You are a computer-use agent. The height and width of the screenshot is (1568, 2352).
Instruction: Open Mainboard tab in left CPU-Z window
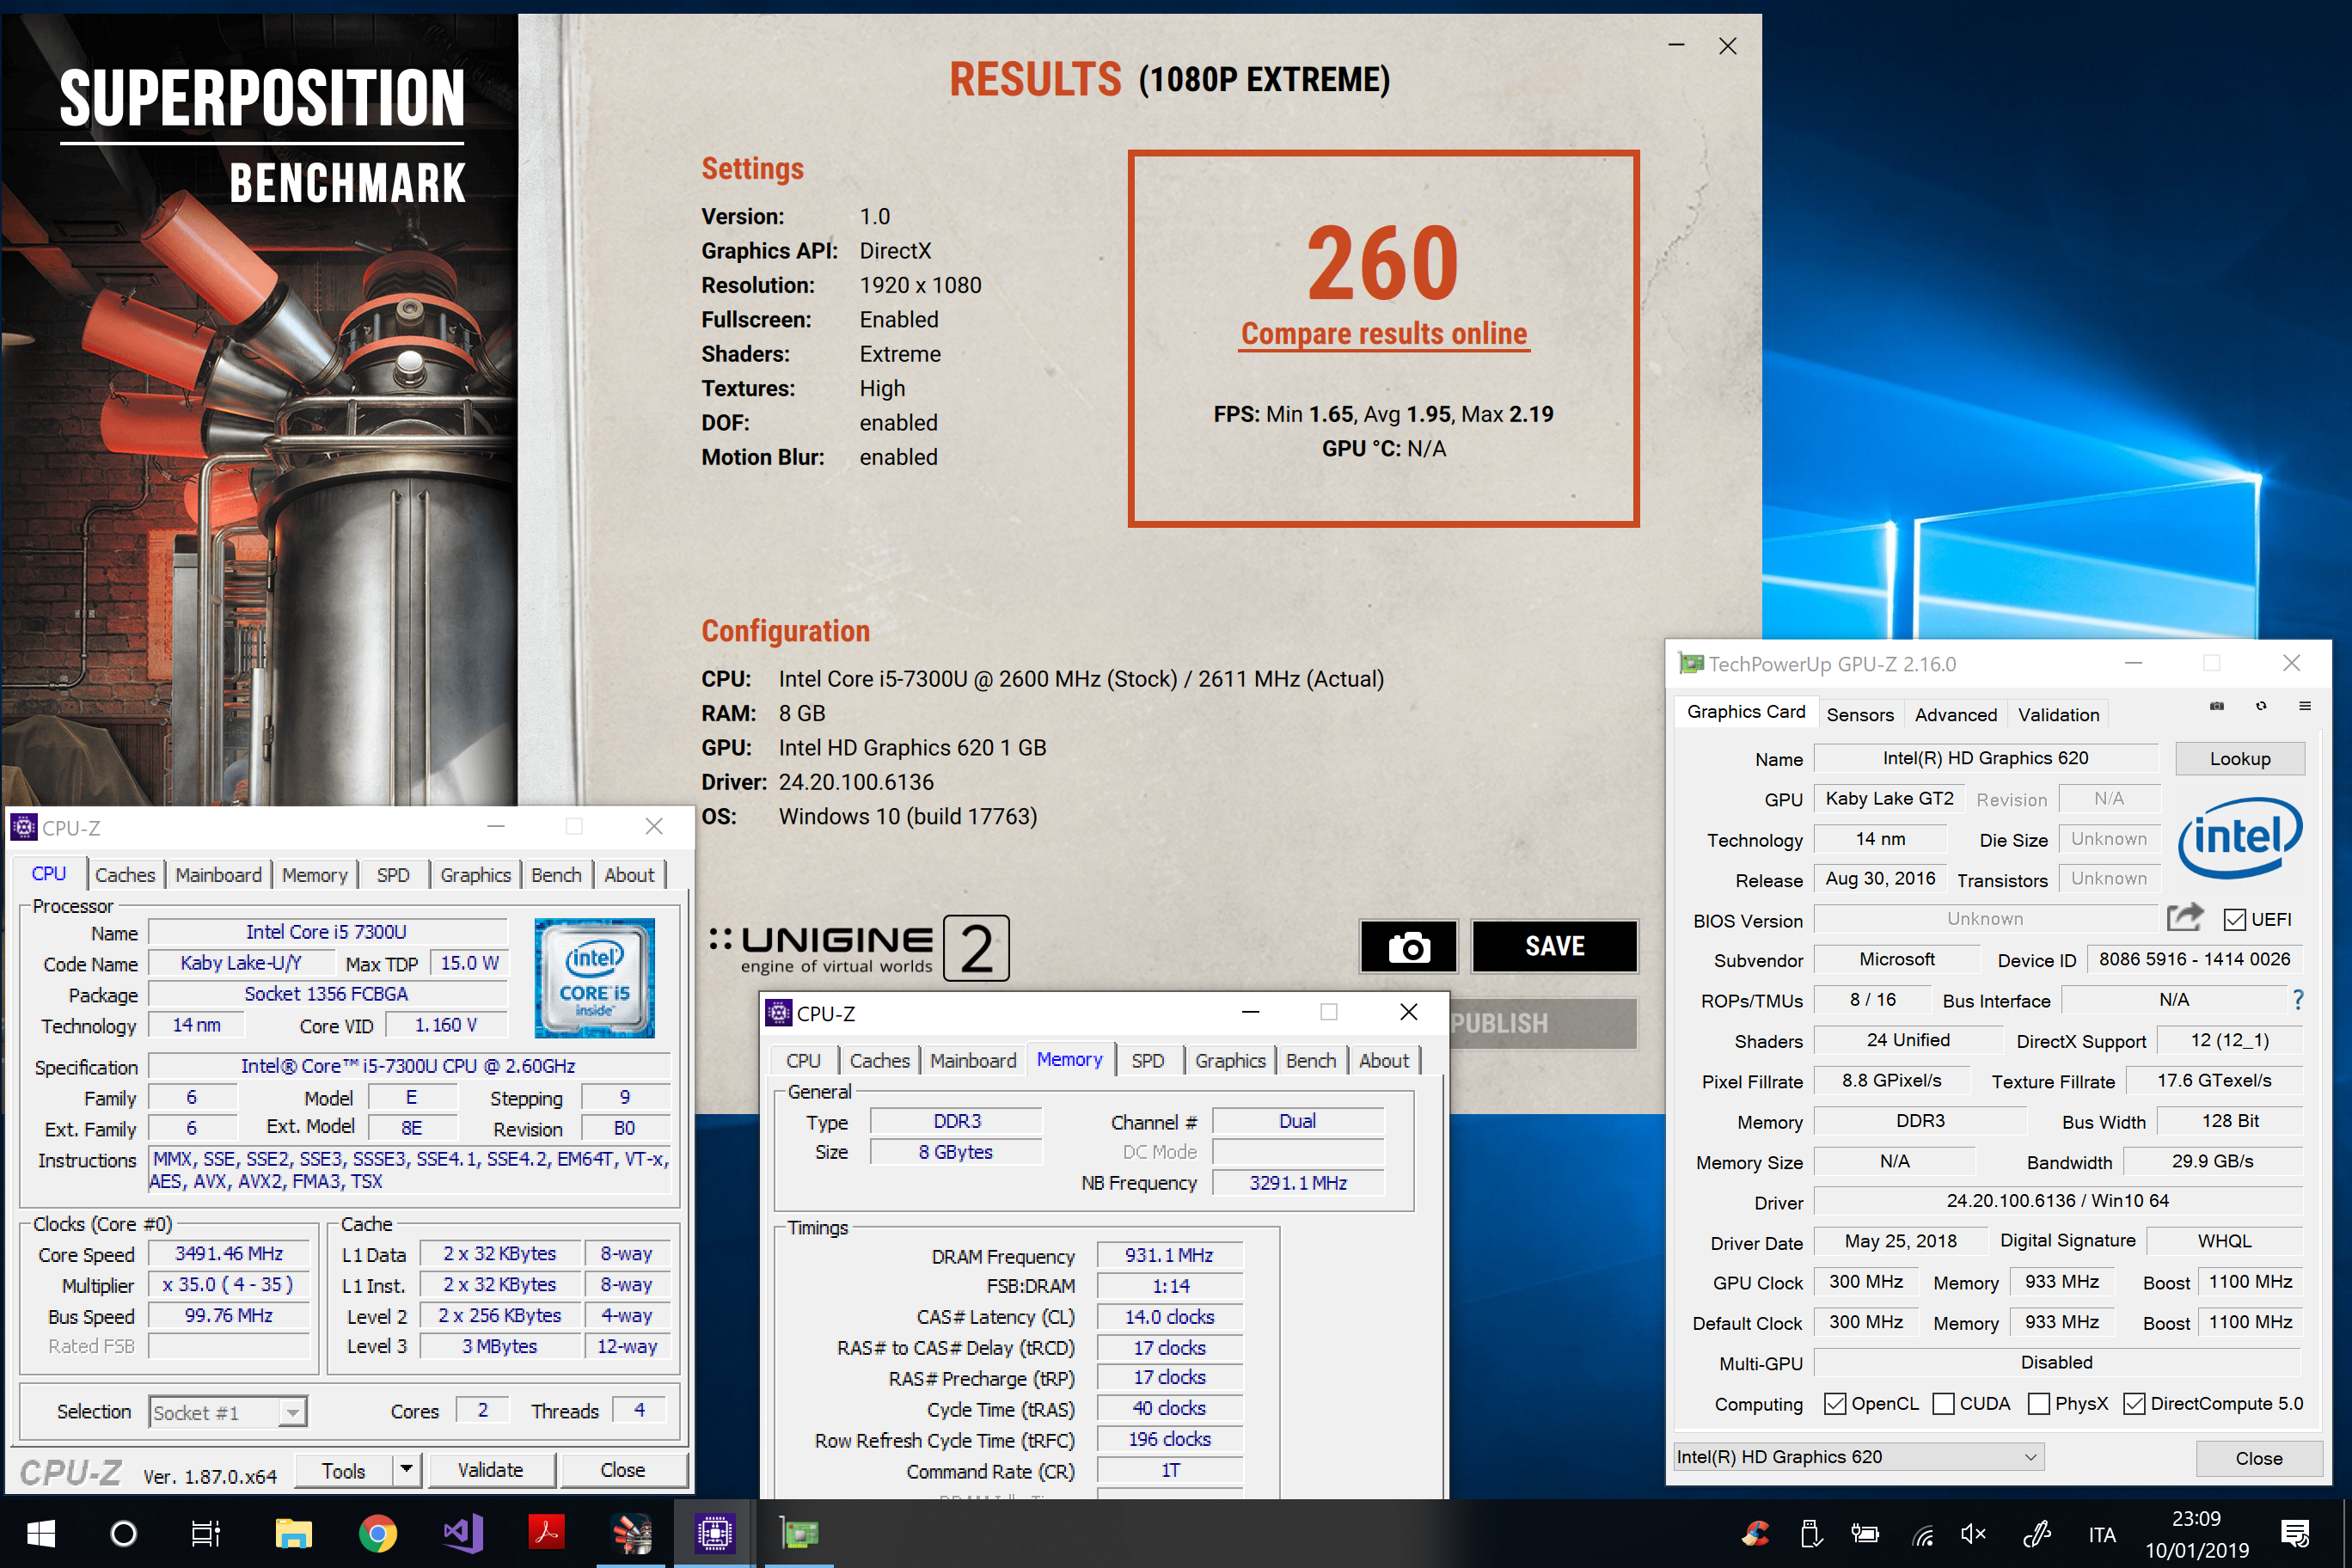[x=218, y=875]
